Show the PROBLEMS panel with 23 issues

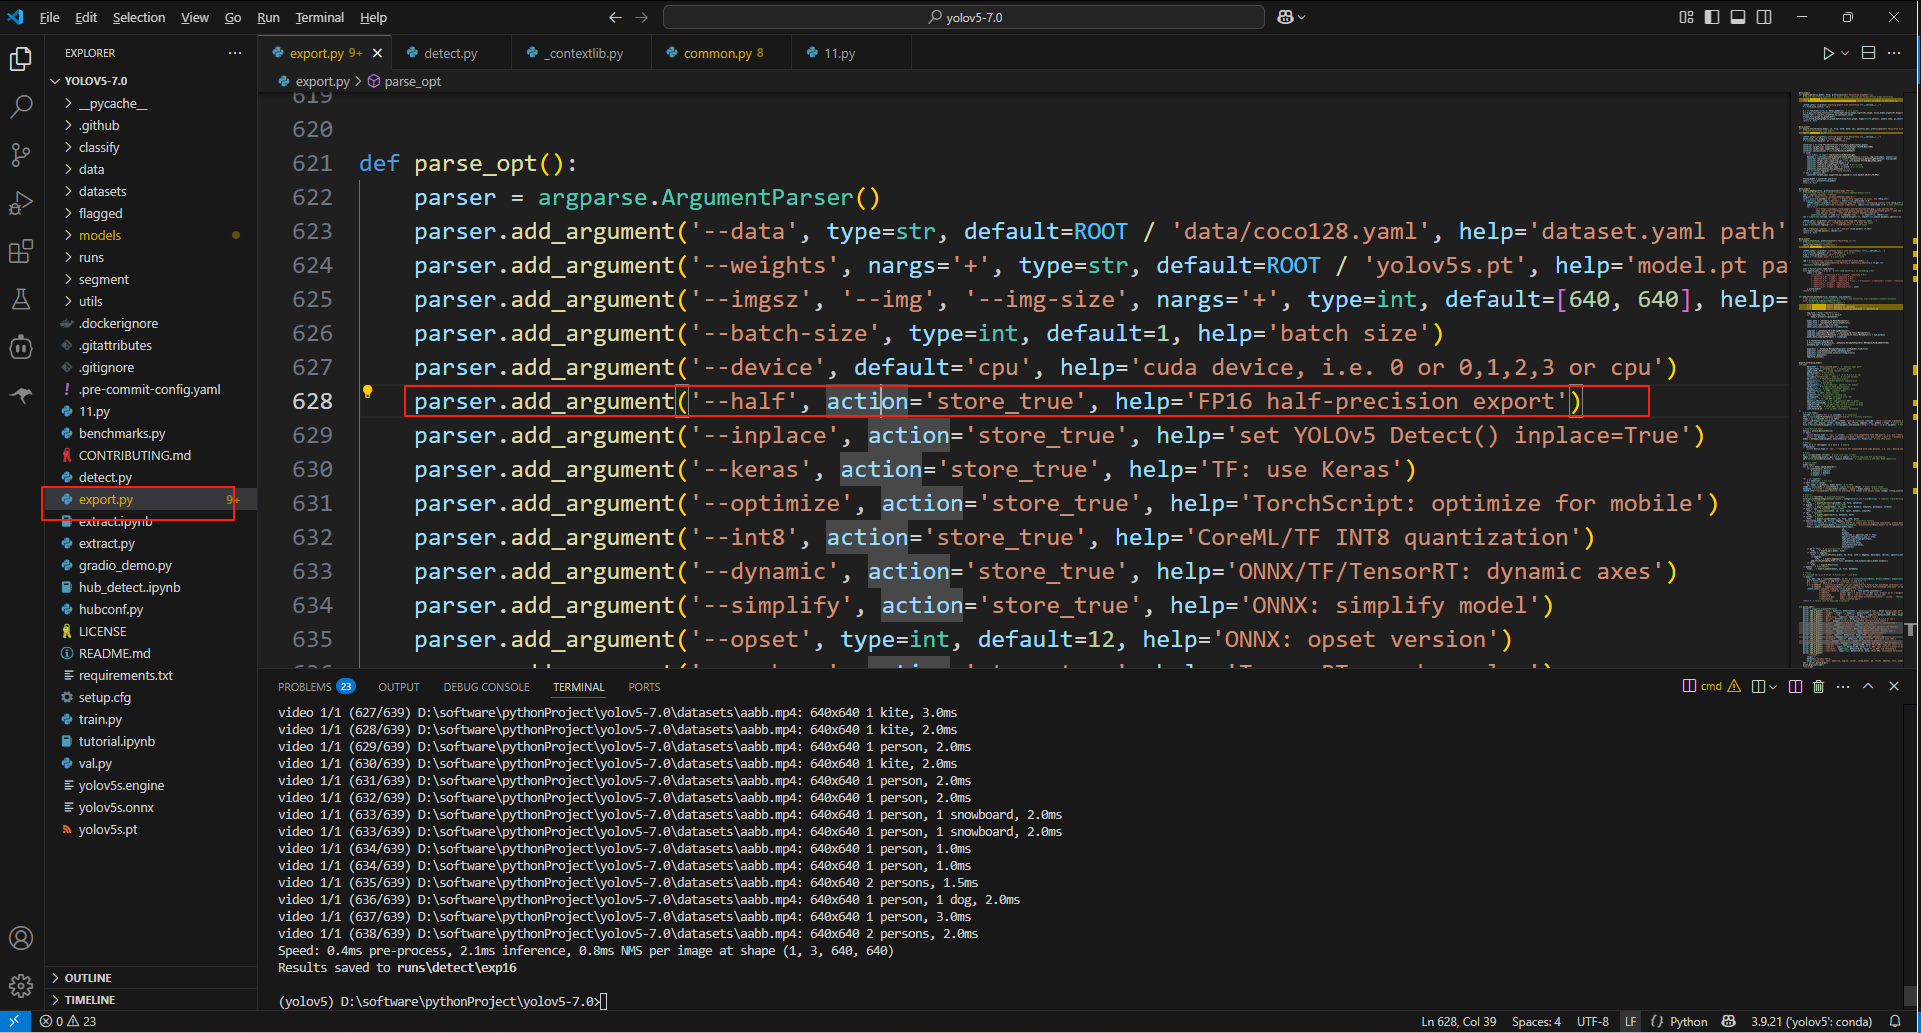point(305,686)
